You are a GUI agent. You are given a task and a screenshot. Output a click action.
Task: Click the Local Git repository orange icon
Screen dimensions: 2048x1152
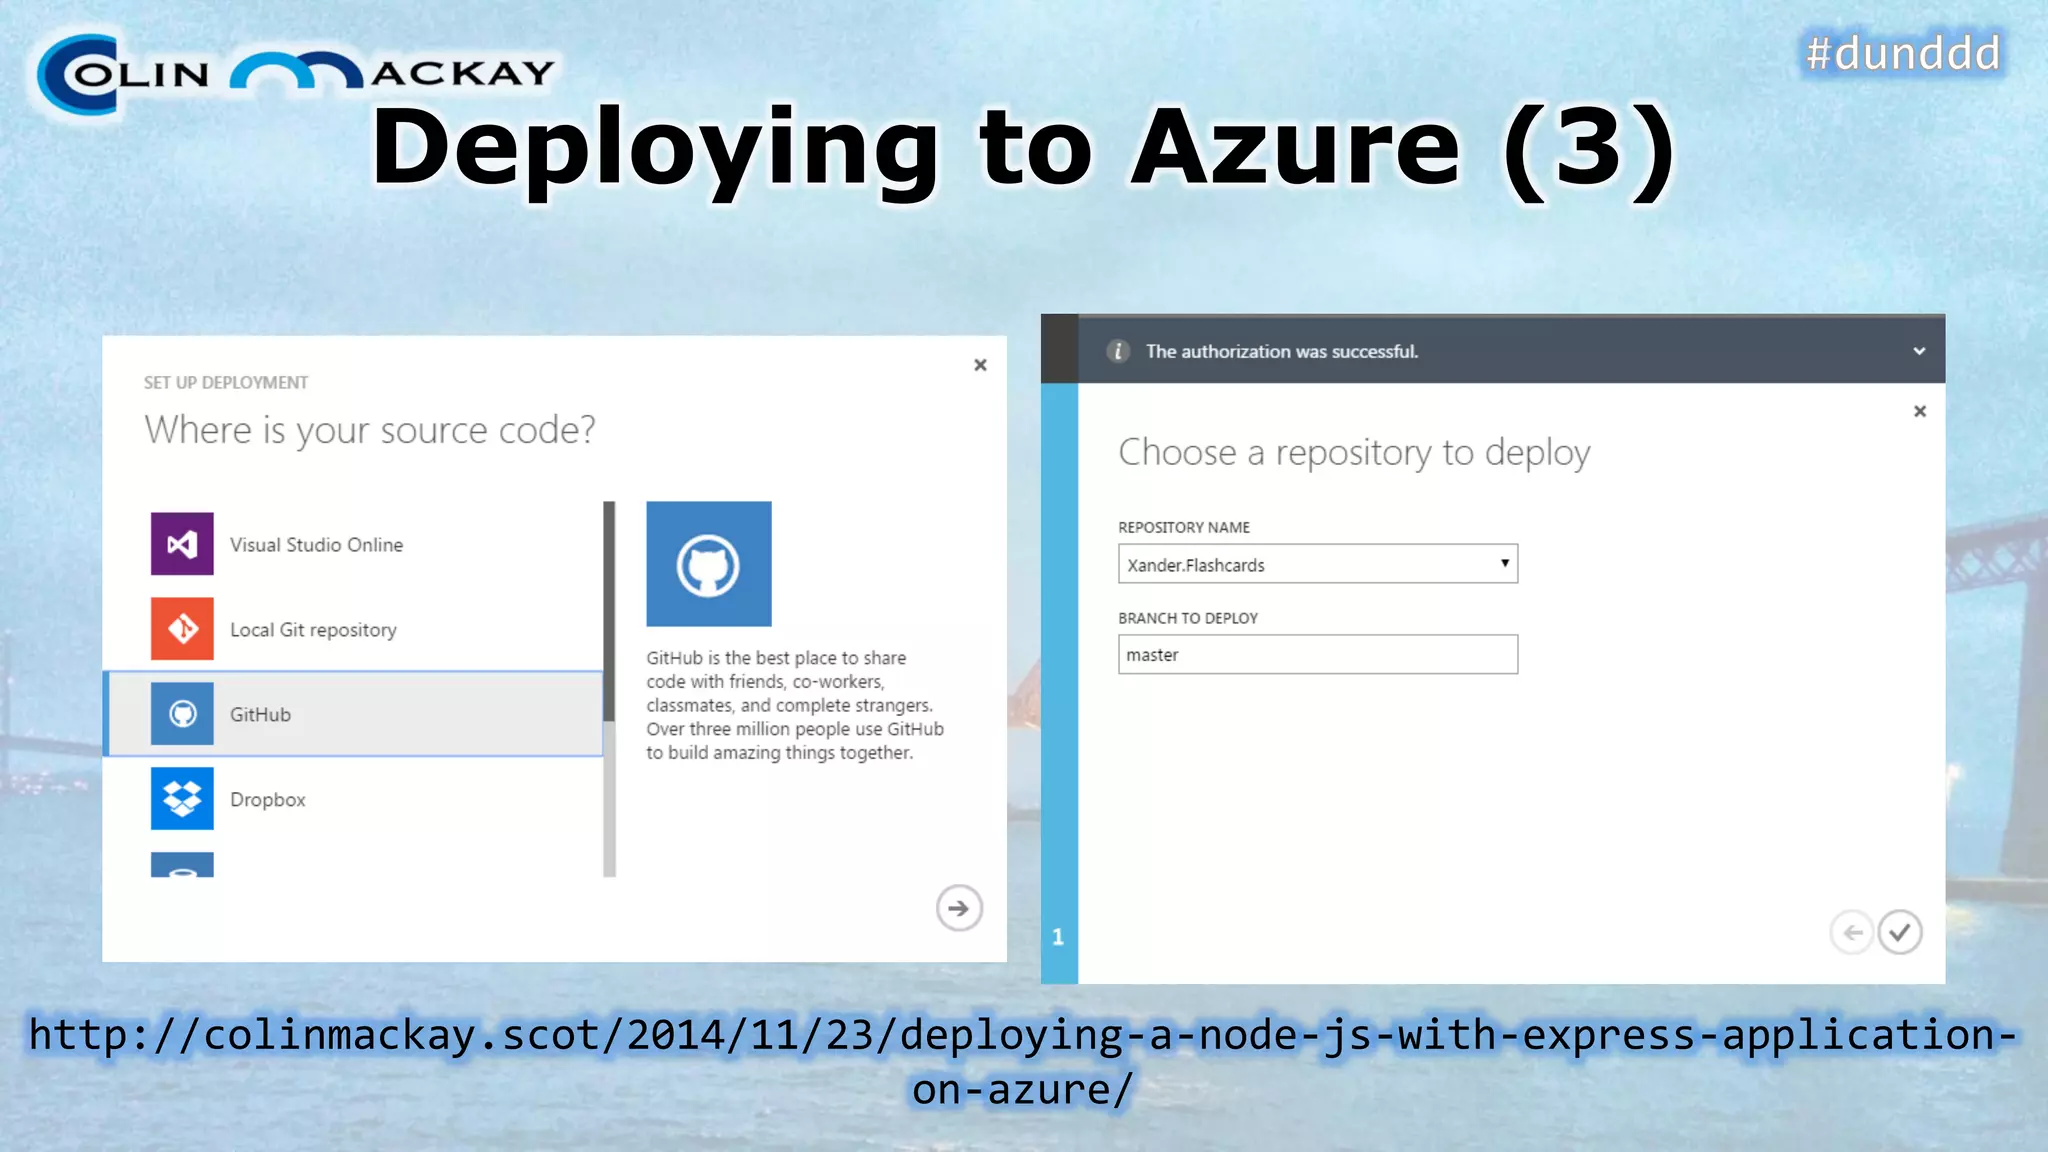point(182,629)
